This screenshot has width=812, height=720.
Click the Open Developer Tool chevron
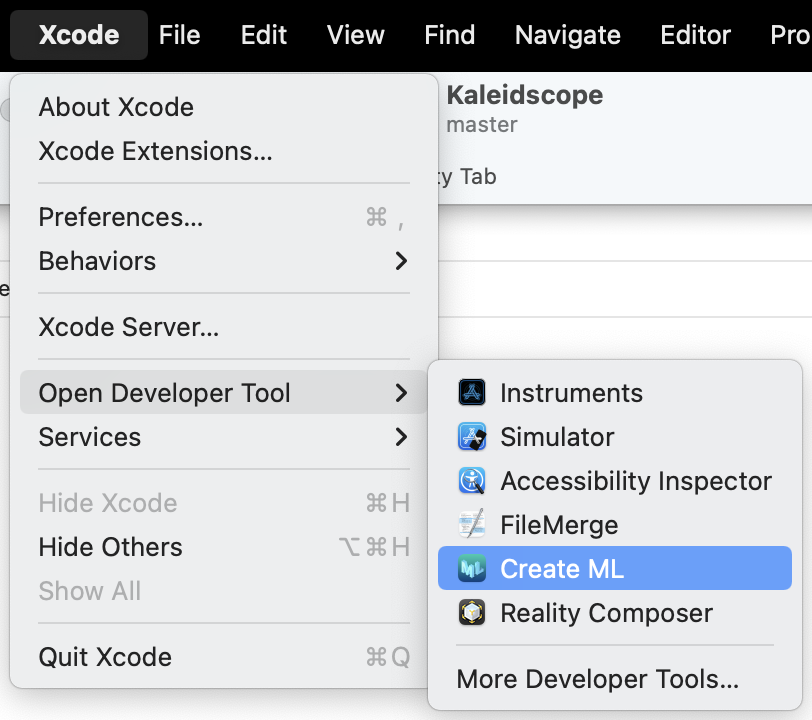pos(401,393)
